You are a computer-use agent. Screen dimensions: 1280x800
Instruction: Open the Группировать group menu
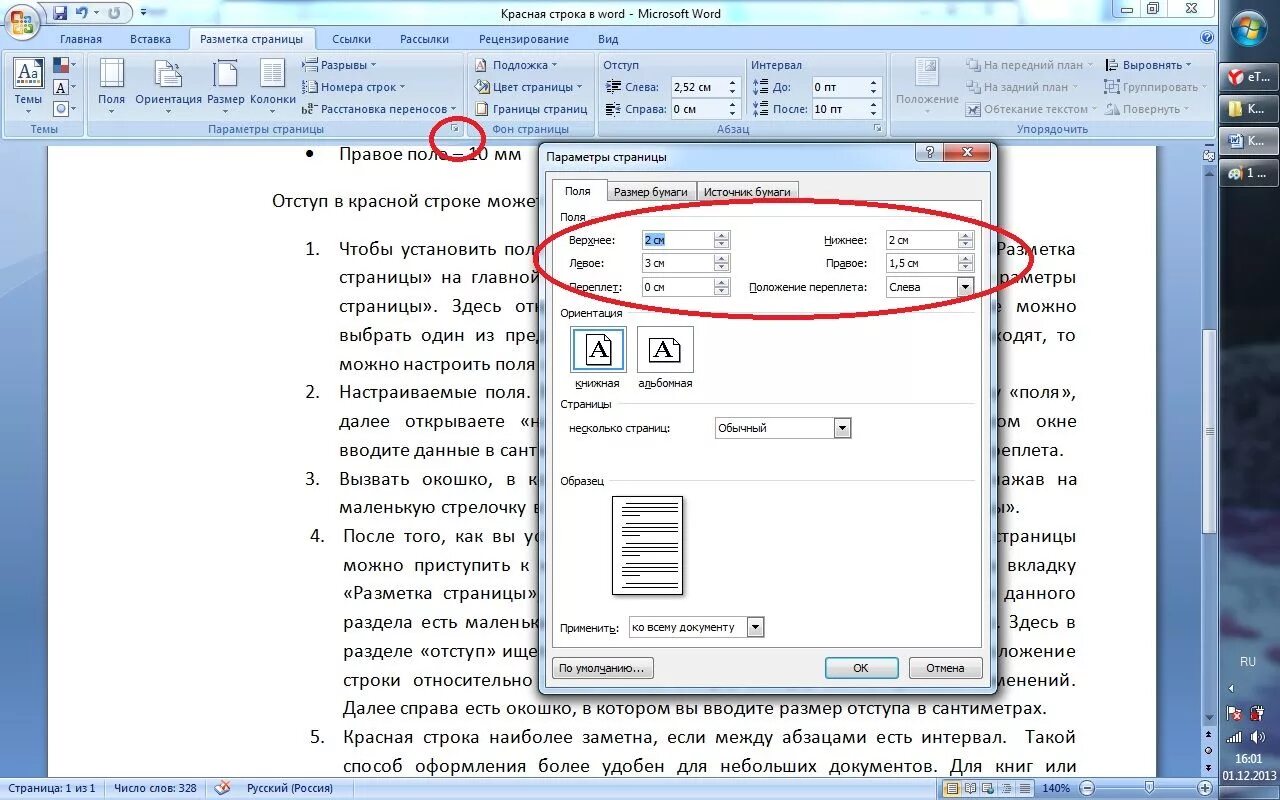pos(1154,87)
